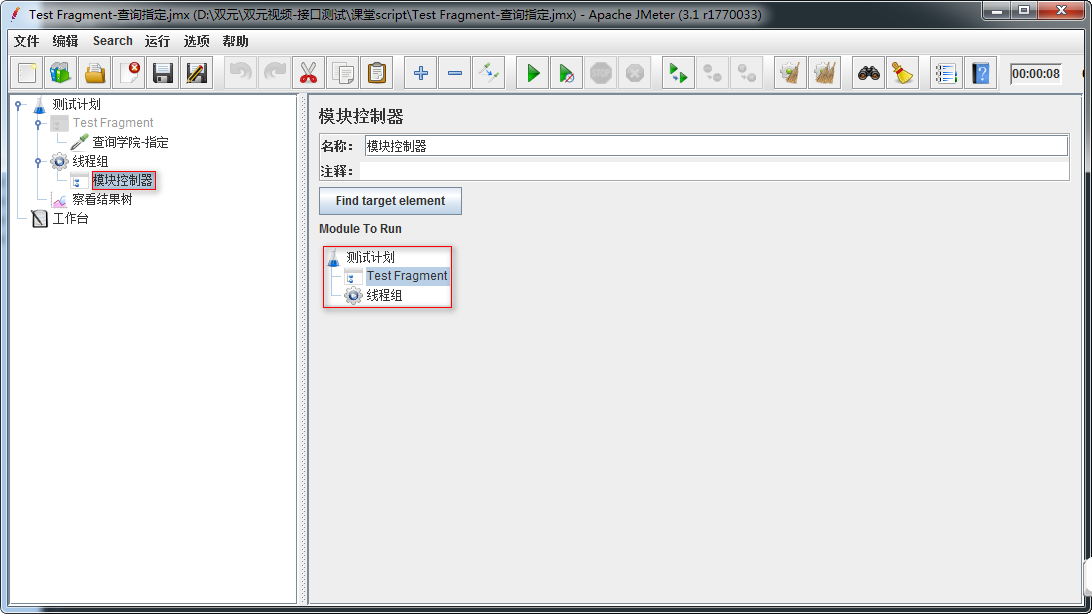
Task: Click the Close test plan icon
Action: click(x=129, y=73)
